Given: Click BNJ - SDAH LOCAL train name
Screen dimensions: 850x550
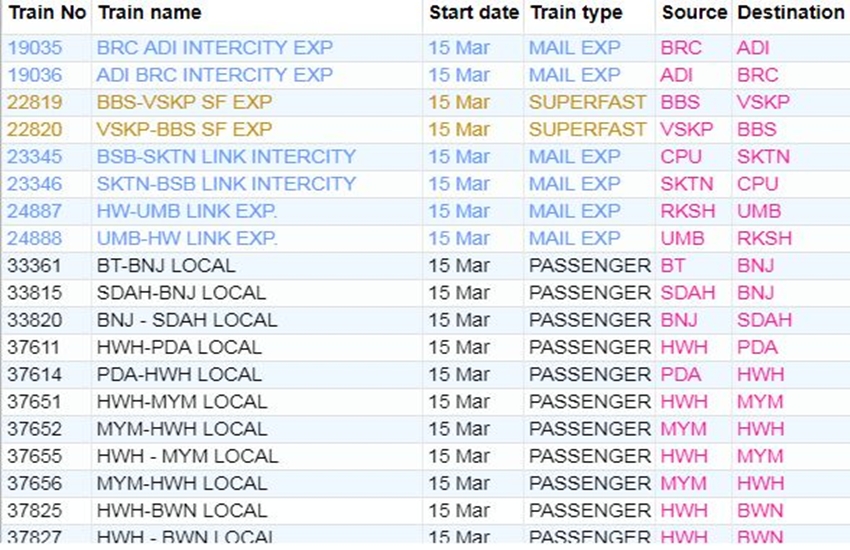Looking at the screenshot, I should (187, 320).
